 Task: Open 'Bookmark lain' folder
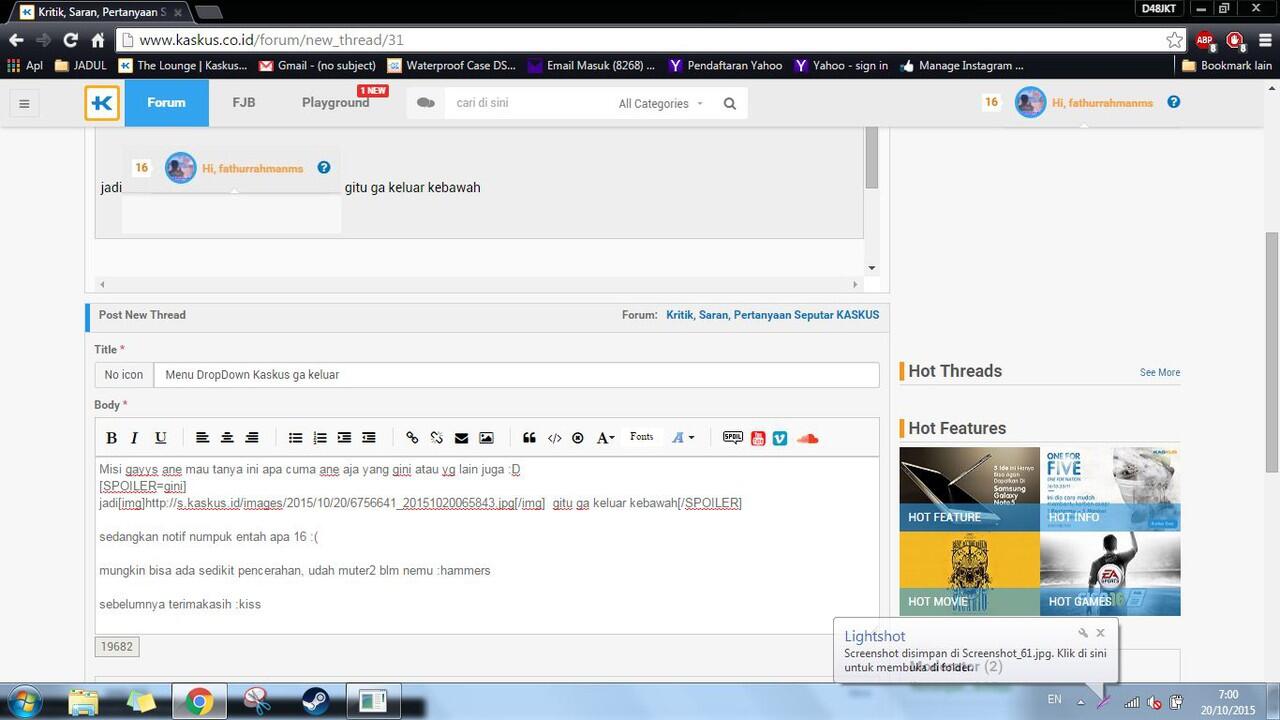(1227, 66)
